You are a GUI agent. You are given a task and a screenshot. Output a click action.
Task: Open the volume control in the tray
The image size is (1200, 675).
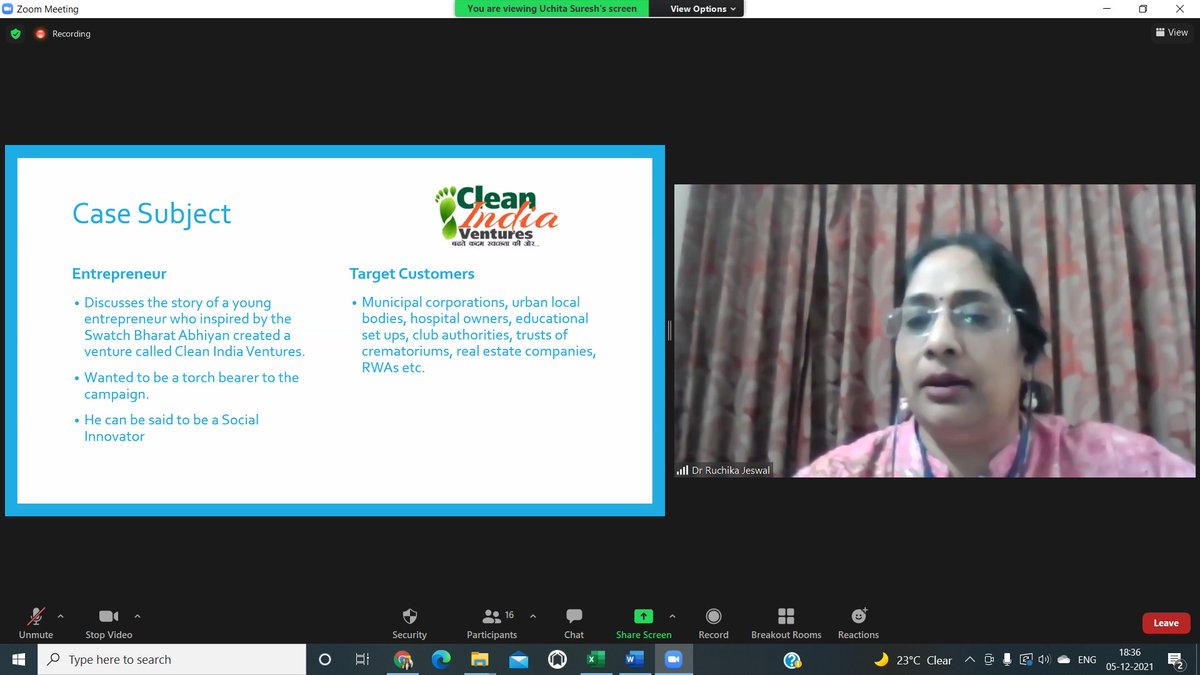(x=1043, y=659)
